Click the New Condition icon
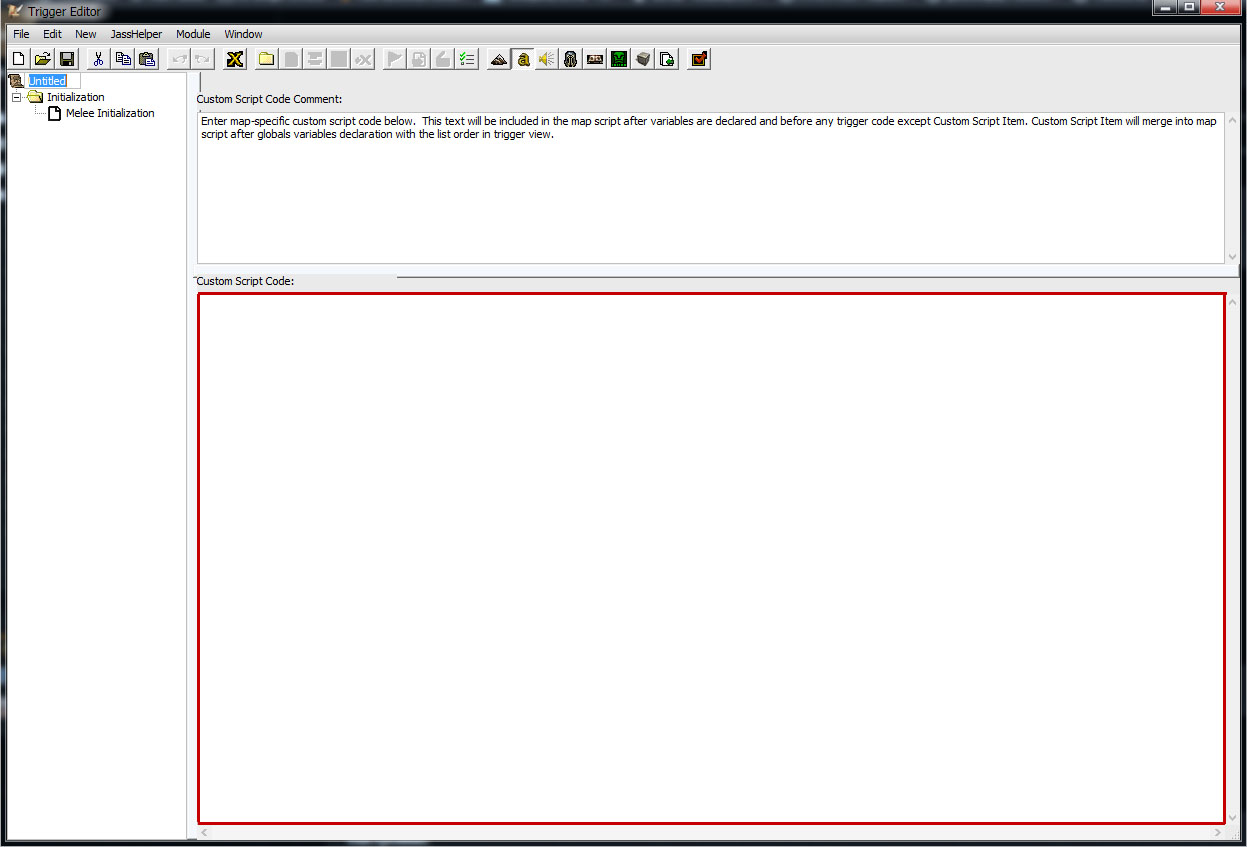Screen dimensions: 1247x847 coord(419,59)
